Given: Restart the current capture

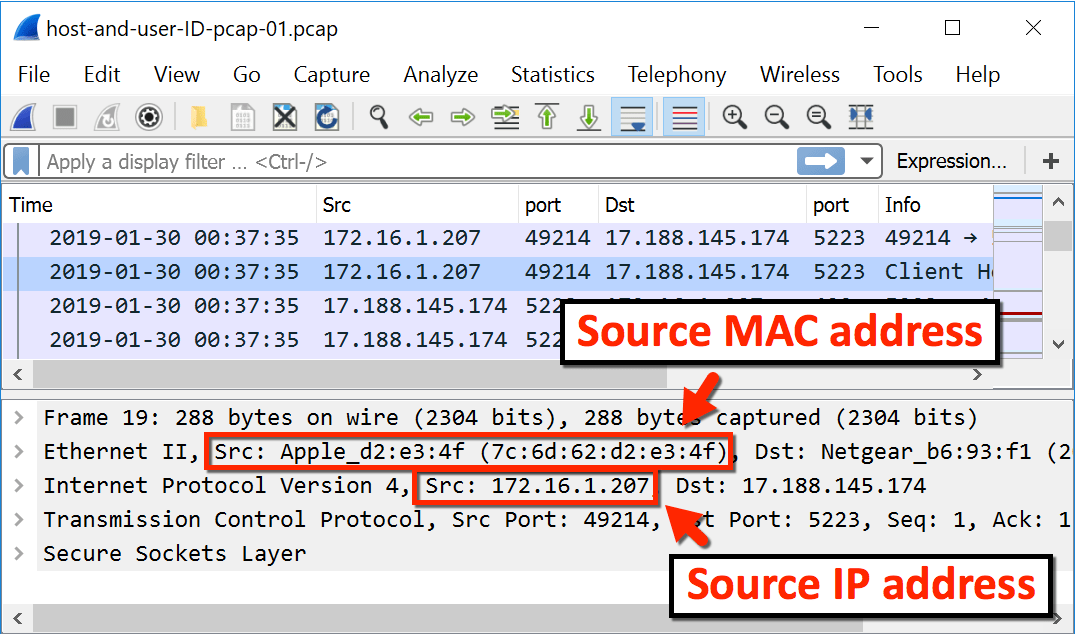Looking at the screenshot, I should click(x=106, y=117).
